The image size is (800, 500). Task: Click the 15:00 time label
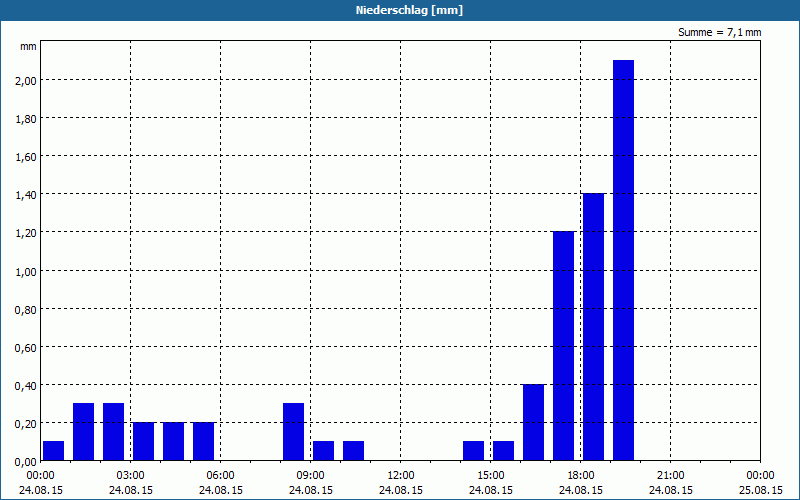pos(490,476)
